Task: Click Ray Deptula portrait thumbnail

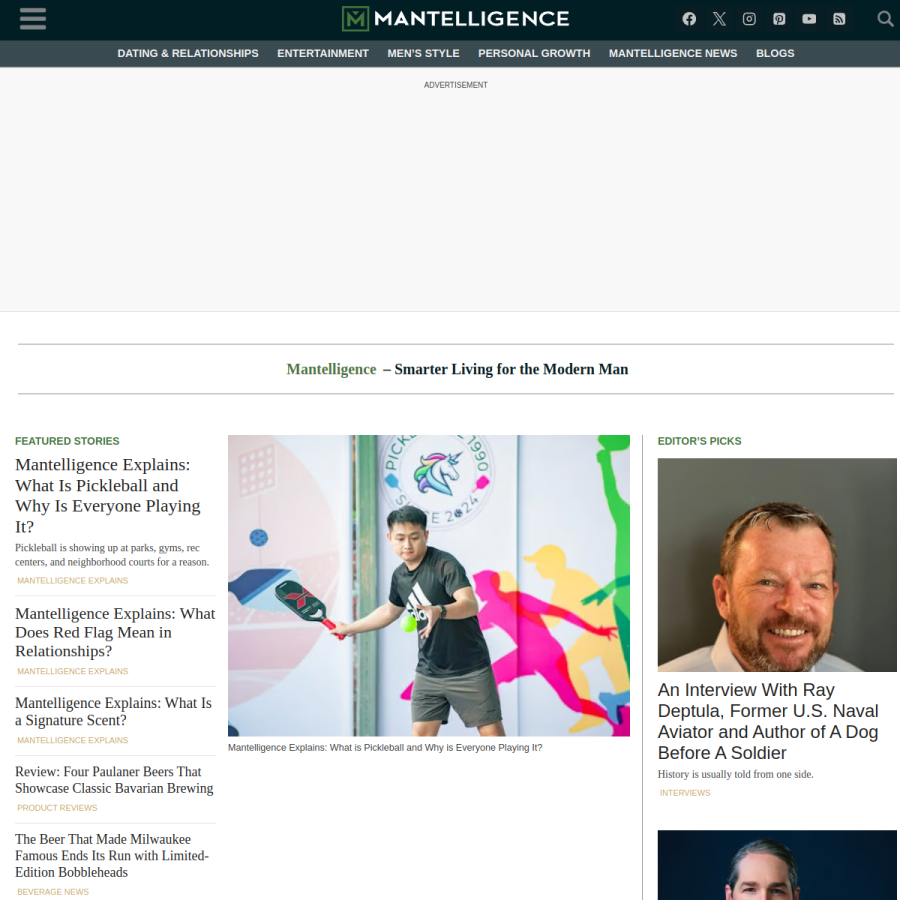Action: click(777, 565)
